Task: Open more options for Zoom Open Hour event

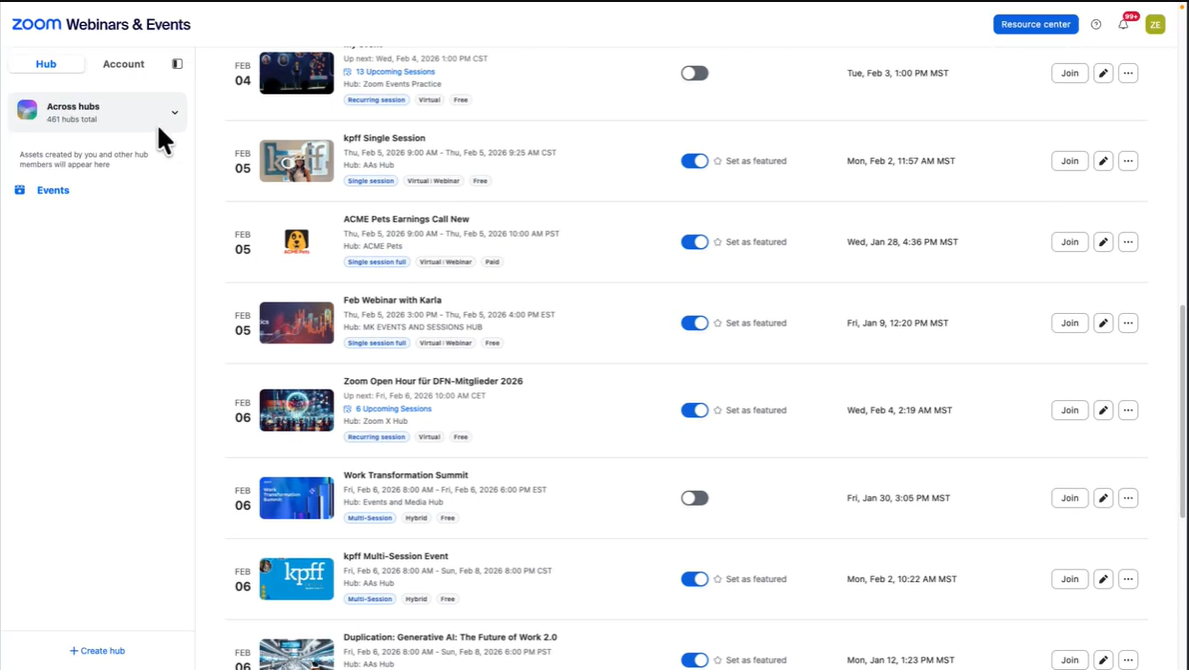Action: point(1128,410)
